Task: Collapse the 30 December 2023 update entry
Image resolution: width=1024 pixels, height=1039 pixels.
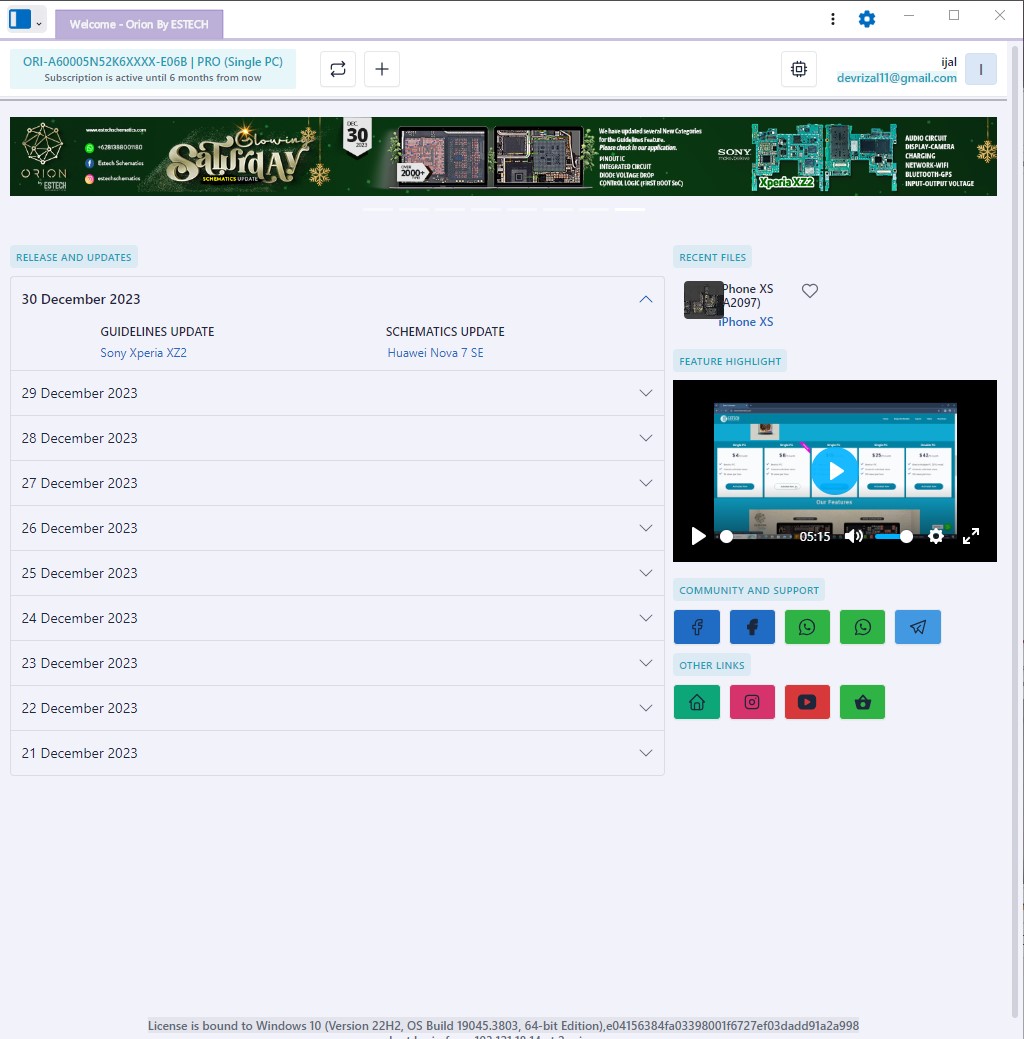Action: 645,298
